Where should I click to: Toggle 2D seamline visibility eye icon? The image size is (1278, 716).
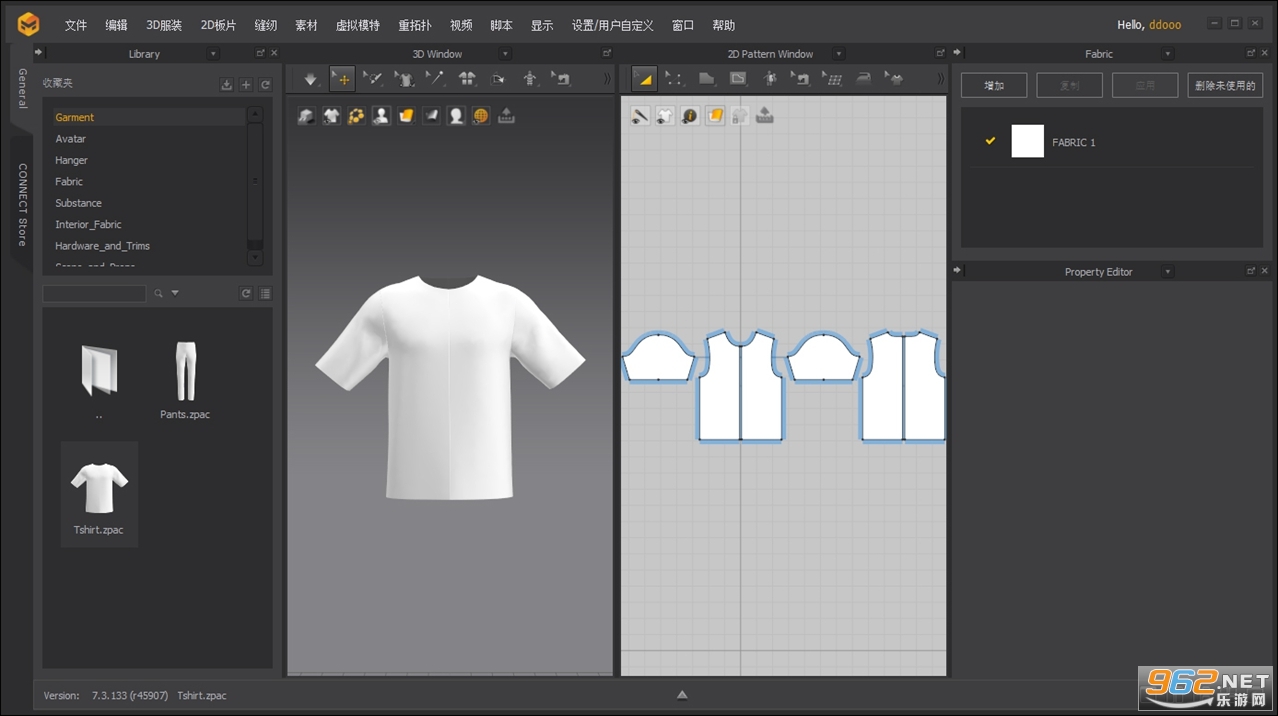pos(640,116)
